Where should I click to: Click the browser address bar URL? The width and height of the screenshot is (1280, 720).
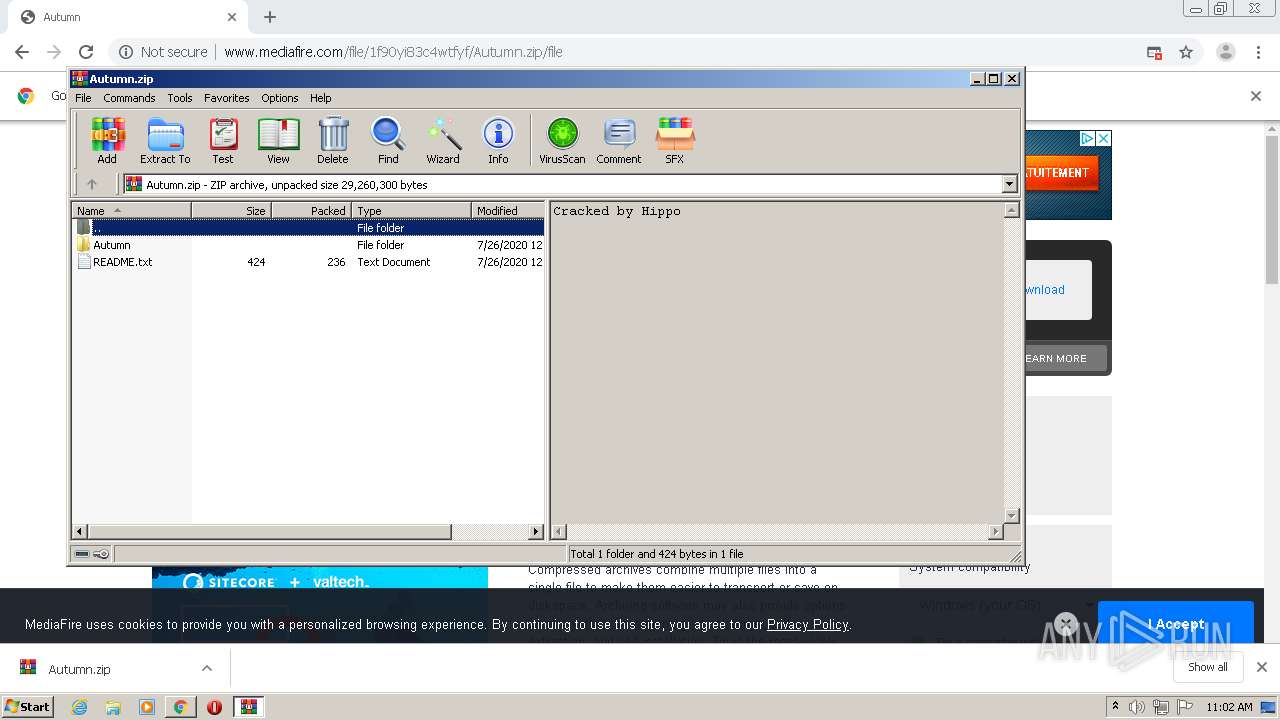(x=393, y=52)
